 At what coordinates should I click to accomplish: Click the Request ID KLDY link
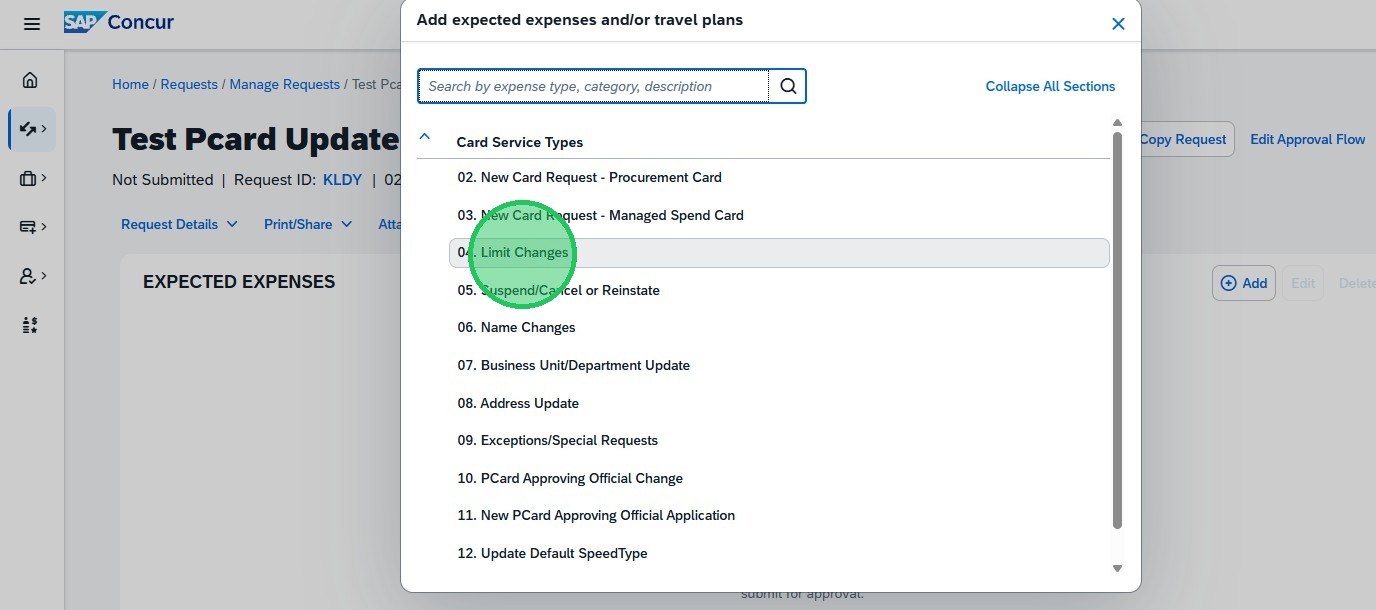point(342,180)
